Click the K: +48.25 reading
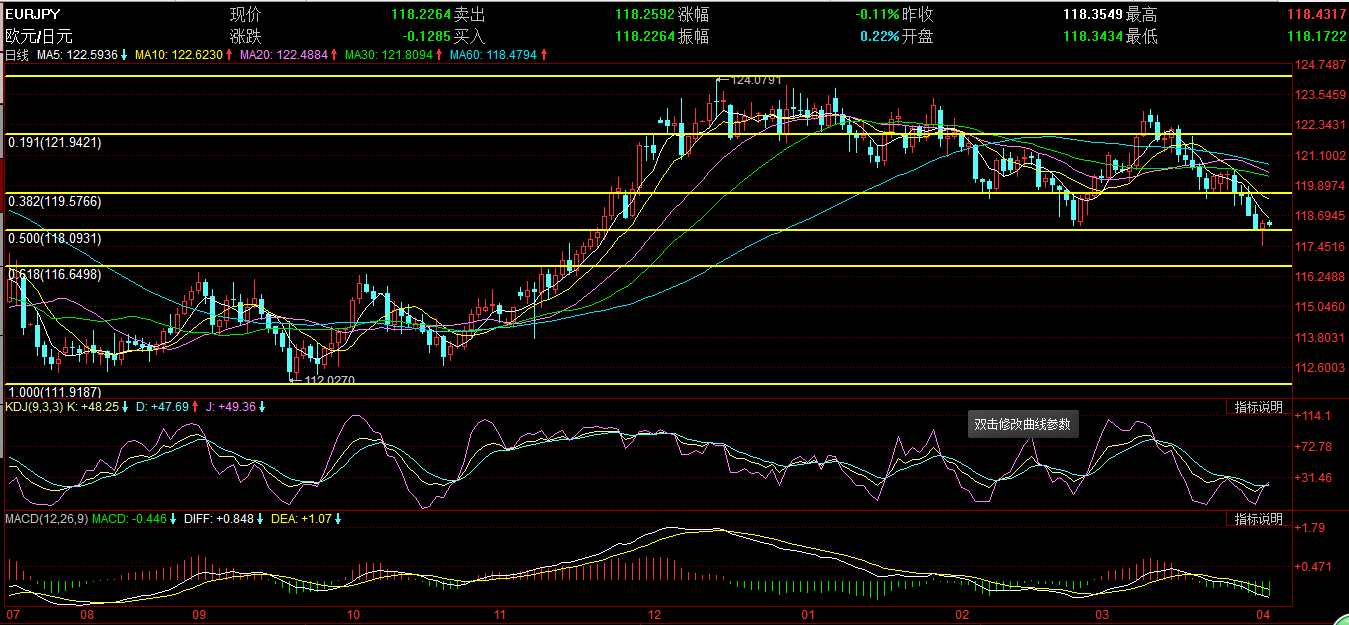1349x625 pixels. tap(93, 407)
